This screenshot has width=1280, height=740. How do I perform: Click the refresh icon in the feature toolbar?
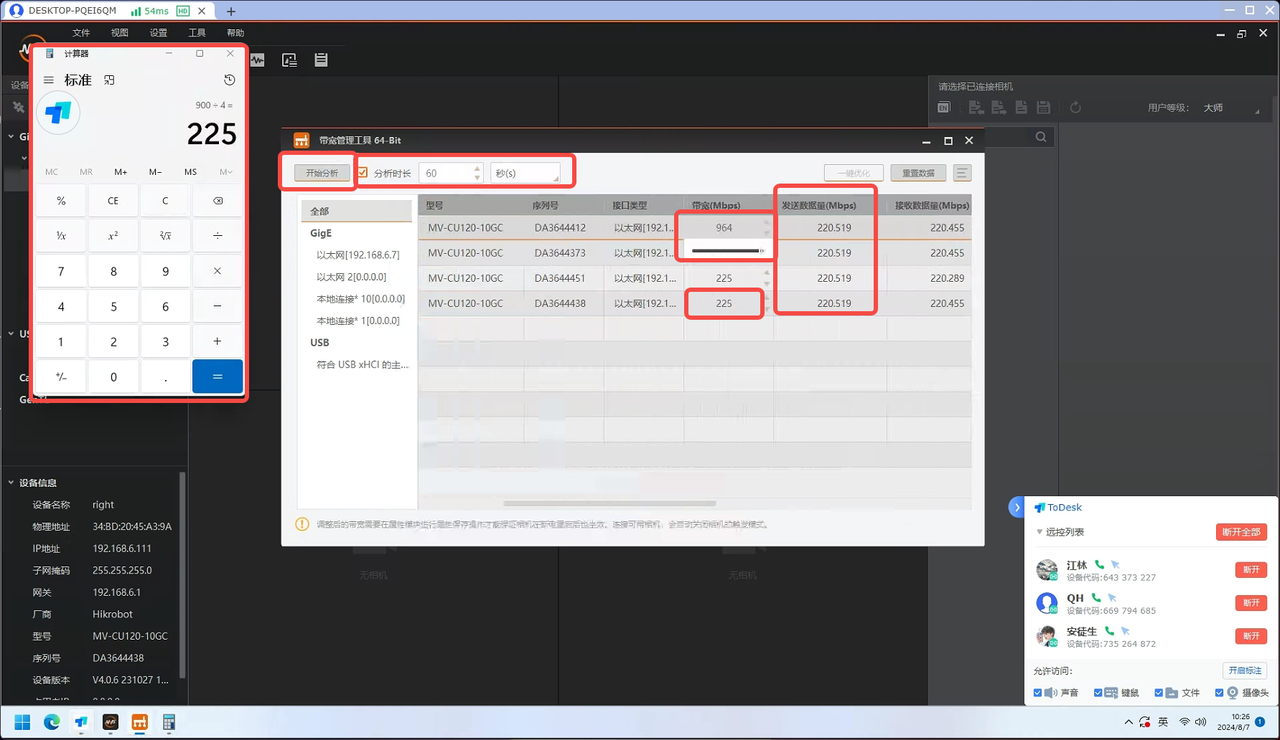pyautogui.click(x=1075, y=108)
